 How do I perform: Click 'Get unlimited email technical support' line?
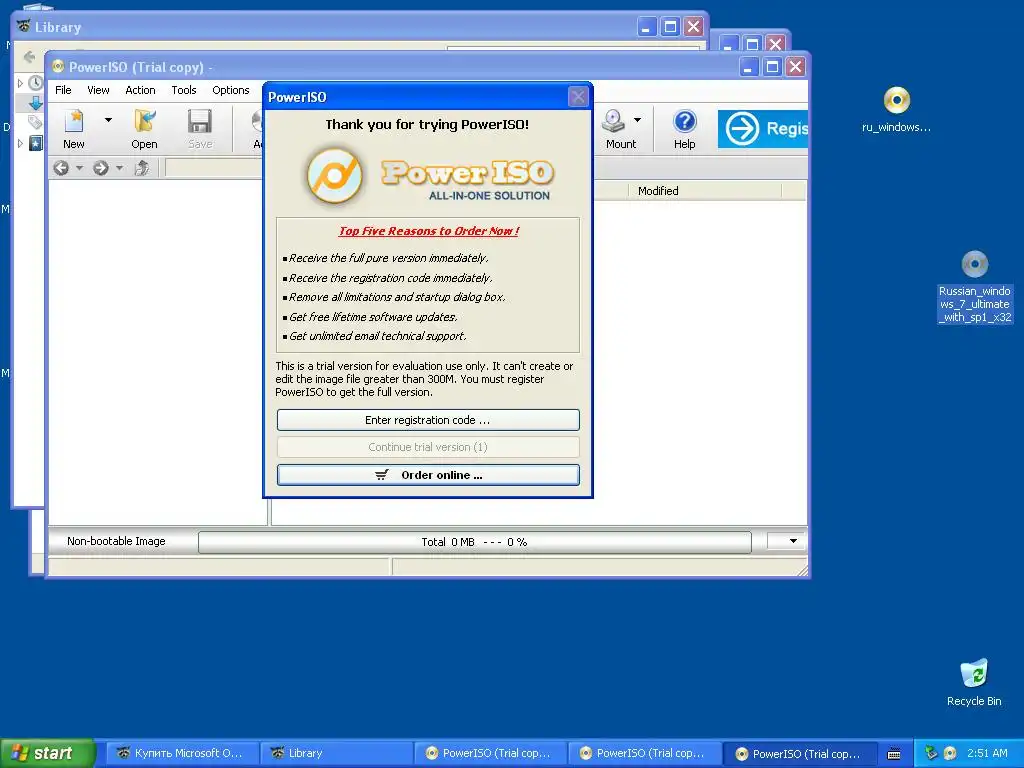[x=377, y=336]
